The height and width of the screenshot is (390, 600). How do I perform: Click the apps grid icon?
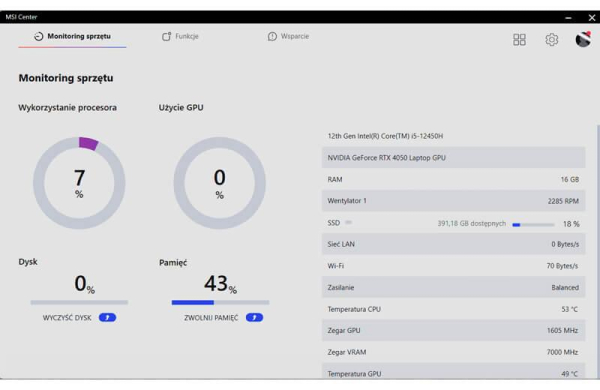pyautogui.click(x=519, y=39)
